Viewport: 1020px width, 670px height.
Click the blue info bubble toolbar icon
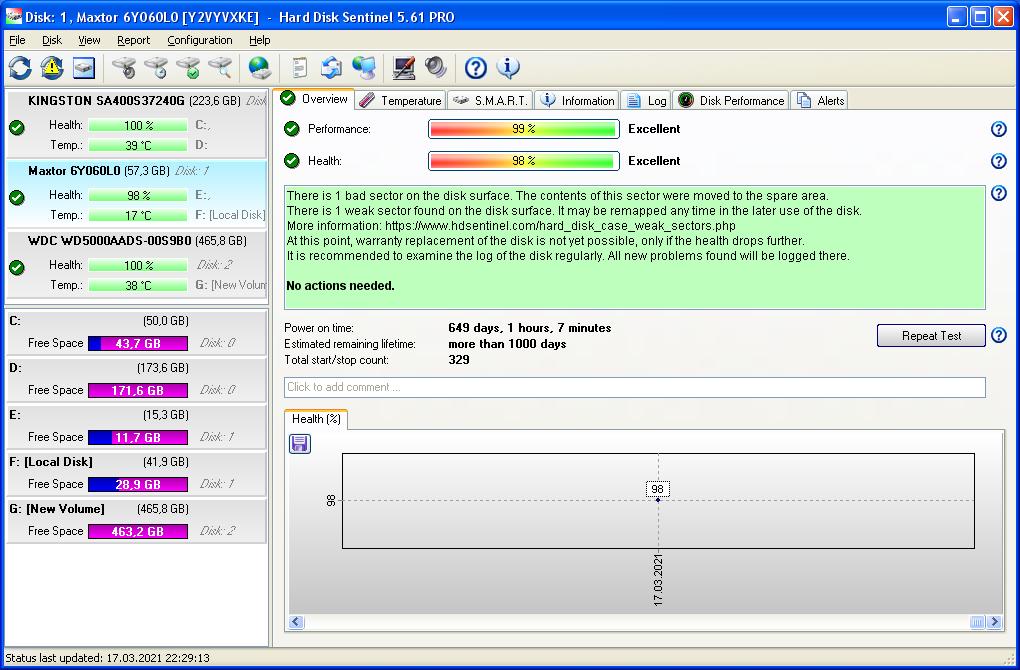(x=507, y=67)
